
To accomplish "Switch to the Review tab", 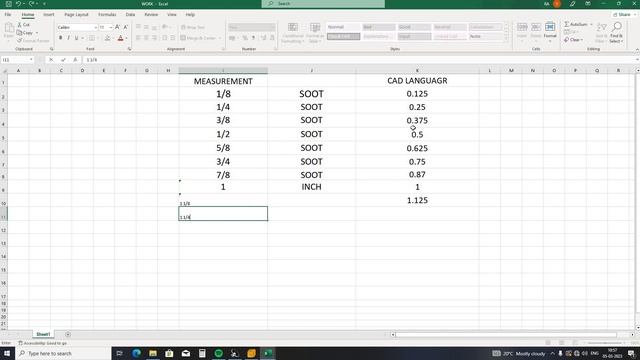I will 151,14.
